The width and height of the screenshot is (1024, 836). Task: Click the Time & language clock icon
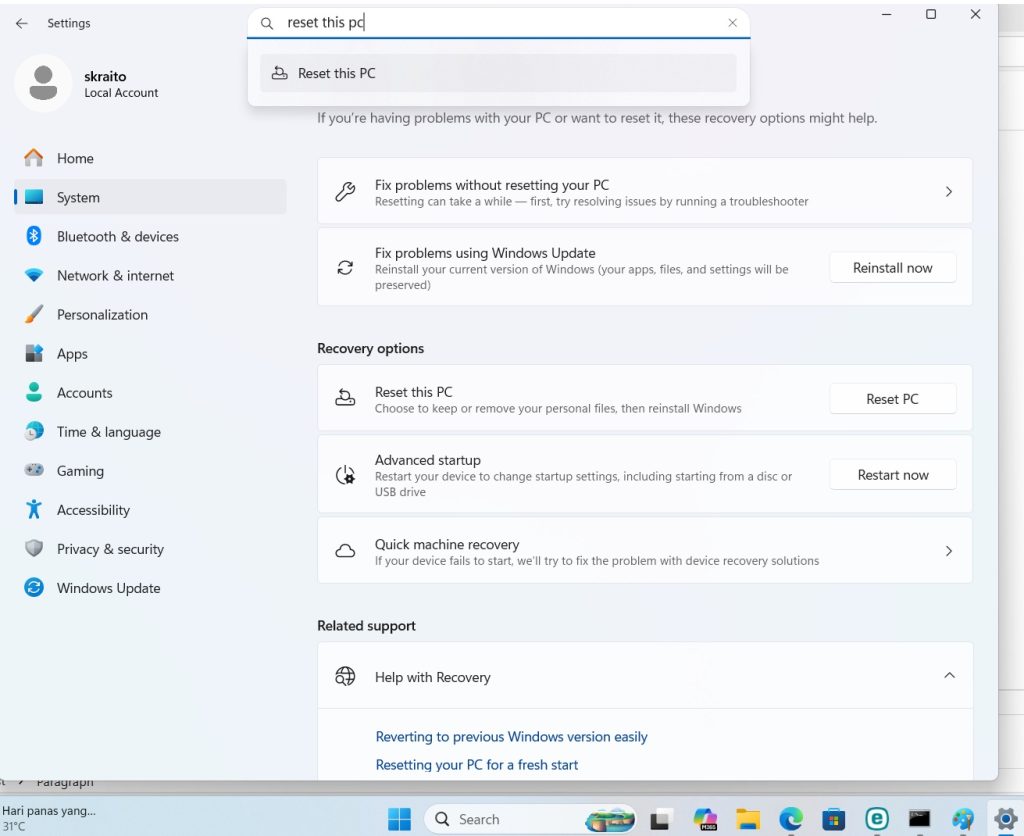pyautogui.click(x=34, y=431)
